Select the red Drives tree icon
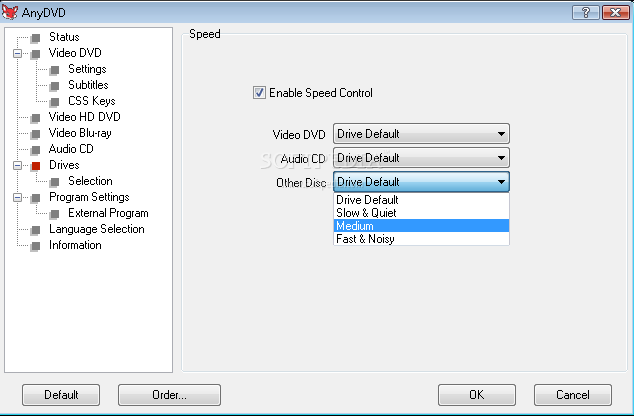The height and width of the screenshot is (416, 634). 36,166
